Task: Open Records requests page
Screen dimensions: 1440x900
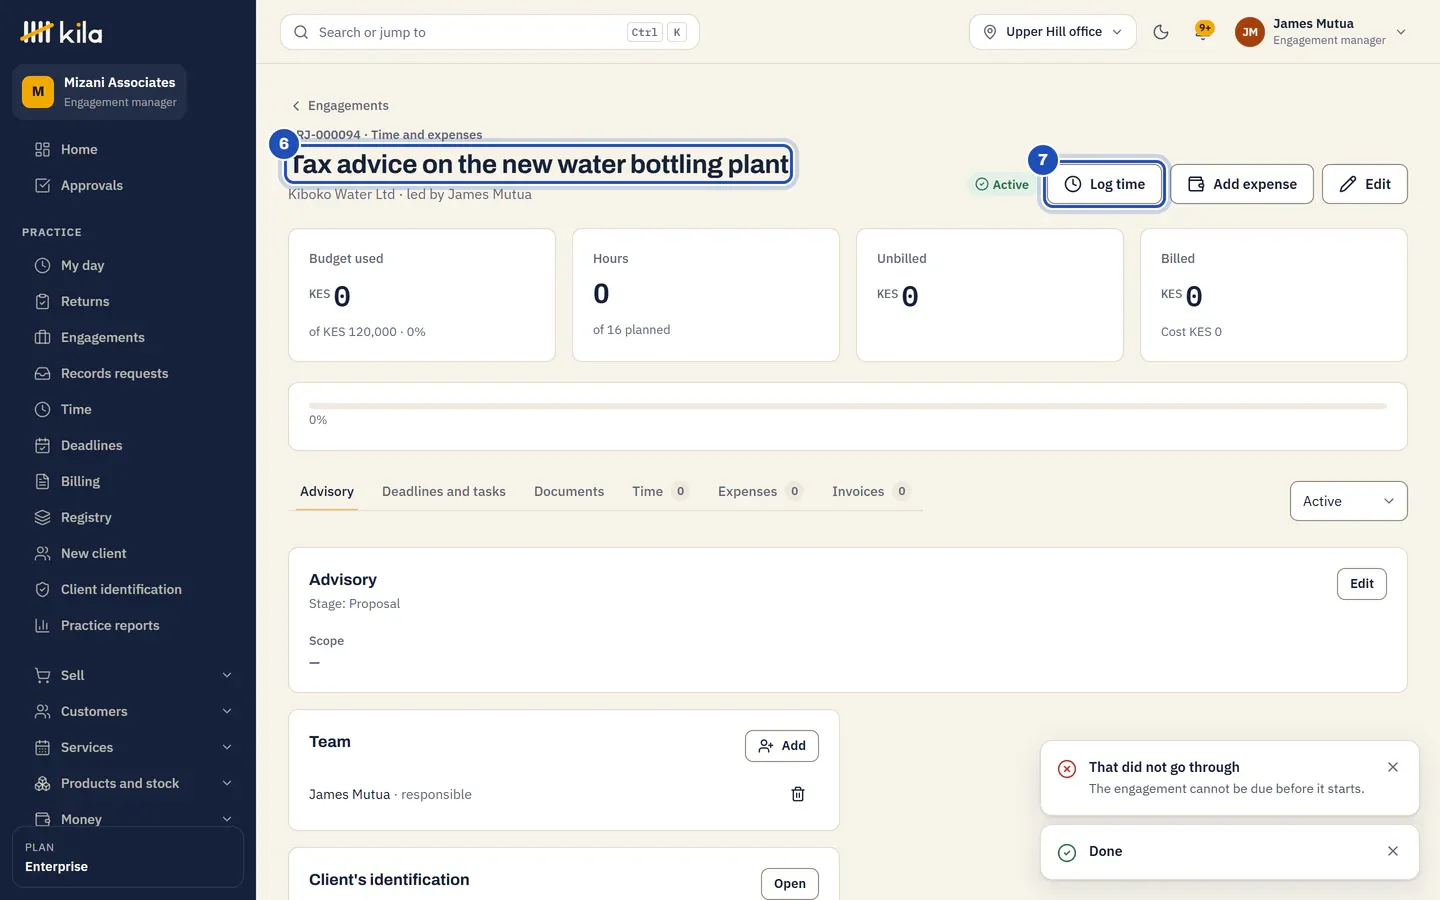Action: [x=128, y=373]
